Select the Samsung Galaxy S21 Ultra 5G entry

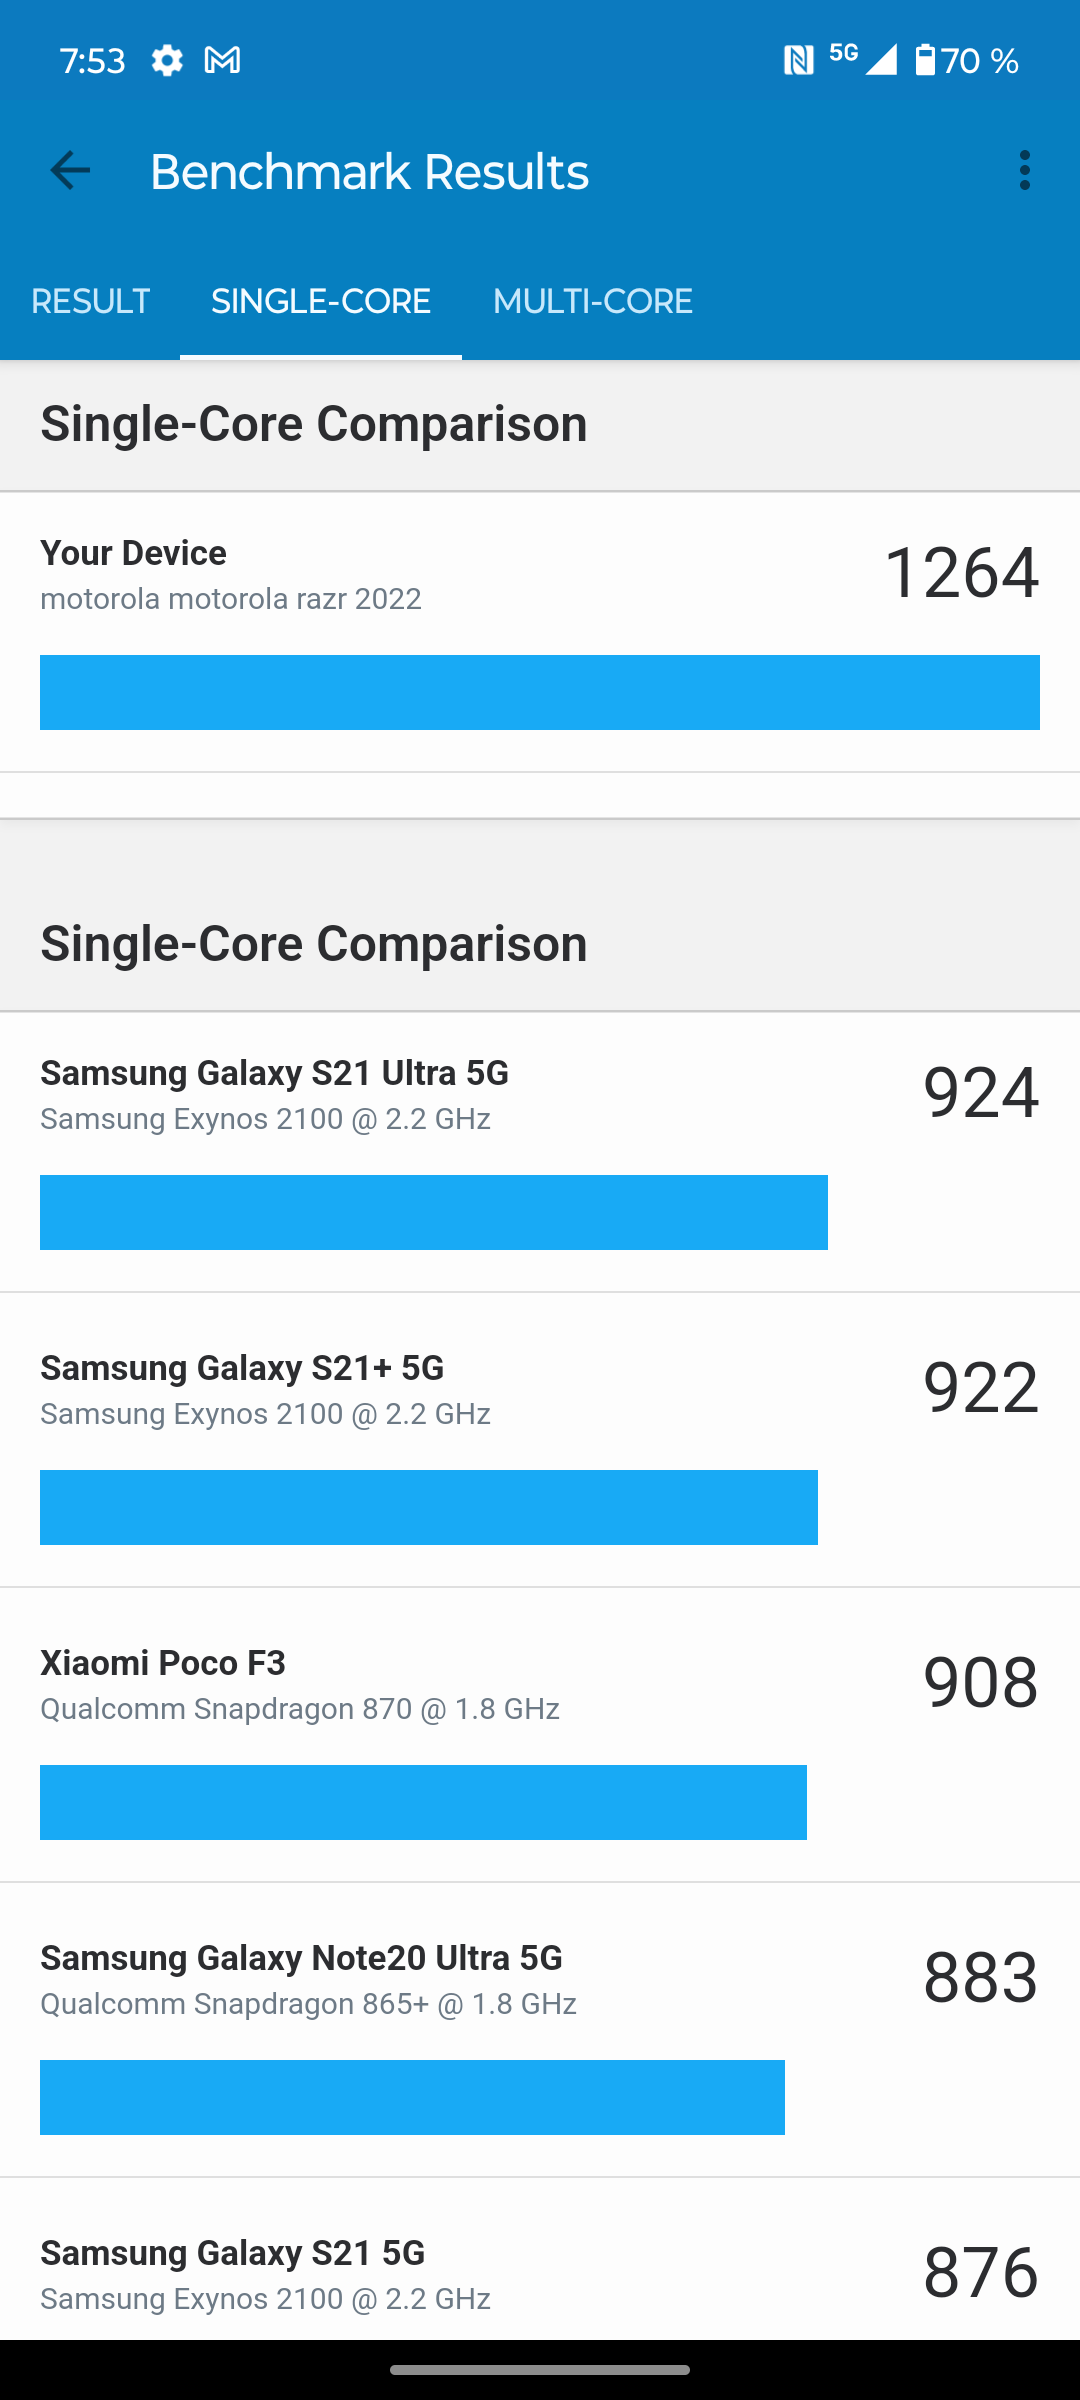pos(274,1074)
